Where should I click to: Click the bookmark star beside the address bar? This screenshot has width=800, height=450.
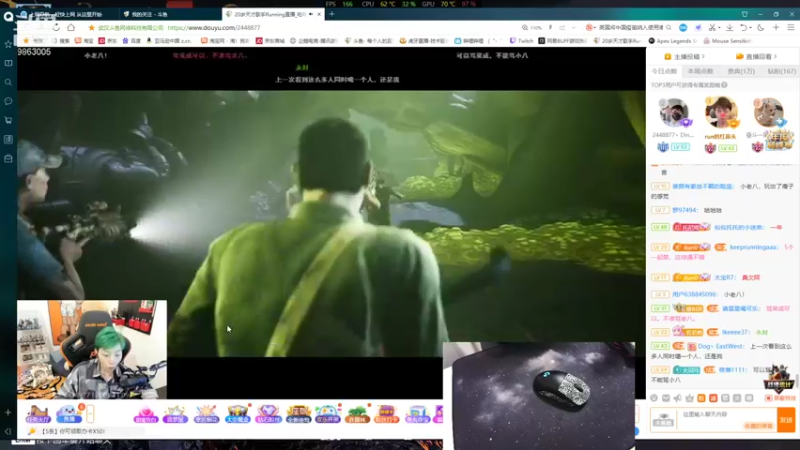coord(91,28)
